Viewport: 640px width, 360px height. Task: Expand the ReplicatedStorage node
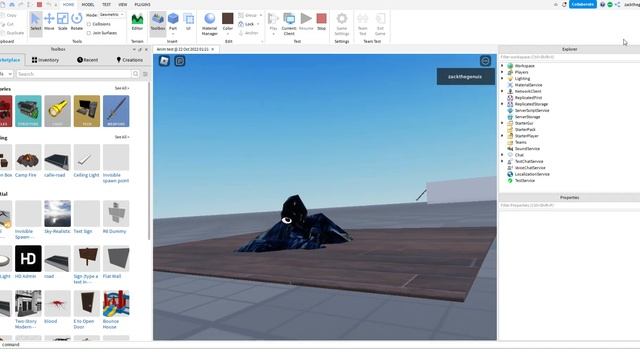502,104
